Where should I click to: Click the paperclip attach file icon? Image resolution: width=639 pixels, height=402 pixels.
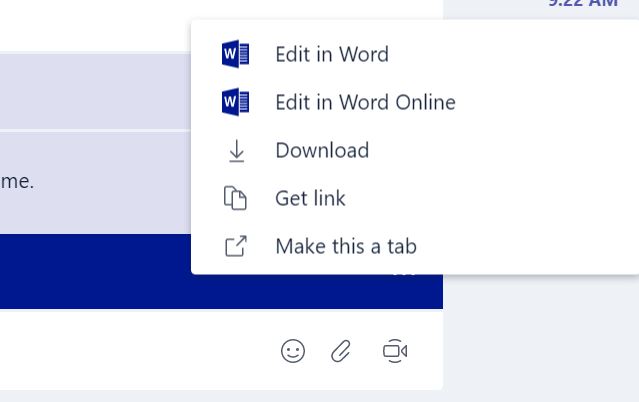click(341, 351)
